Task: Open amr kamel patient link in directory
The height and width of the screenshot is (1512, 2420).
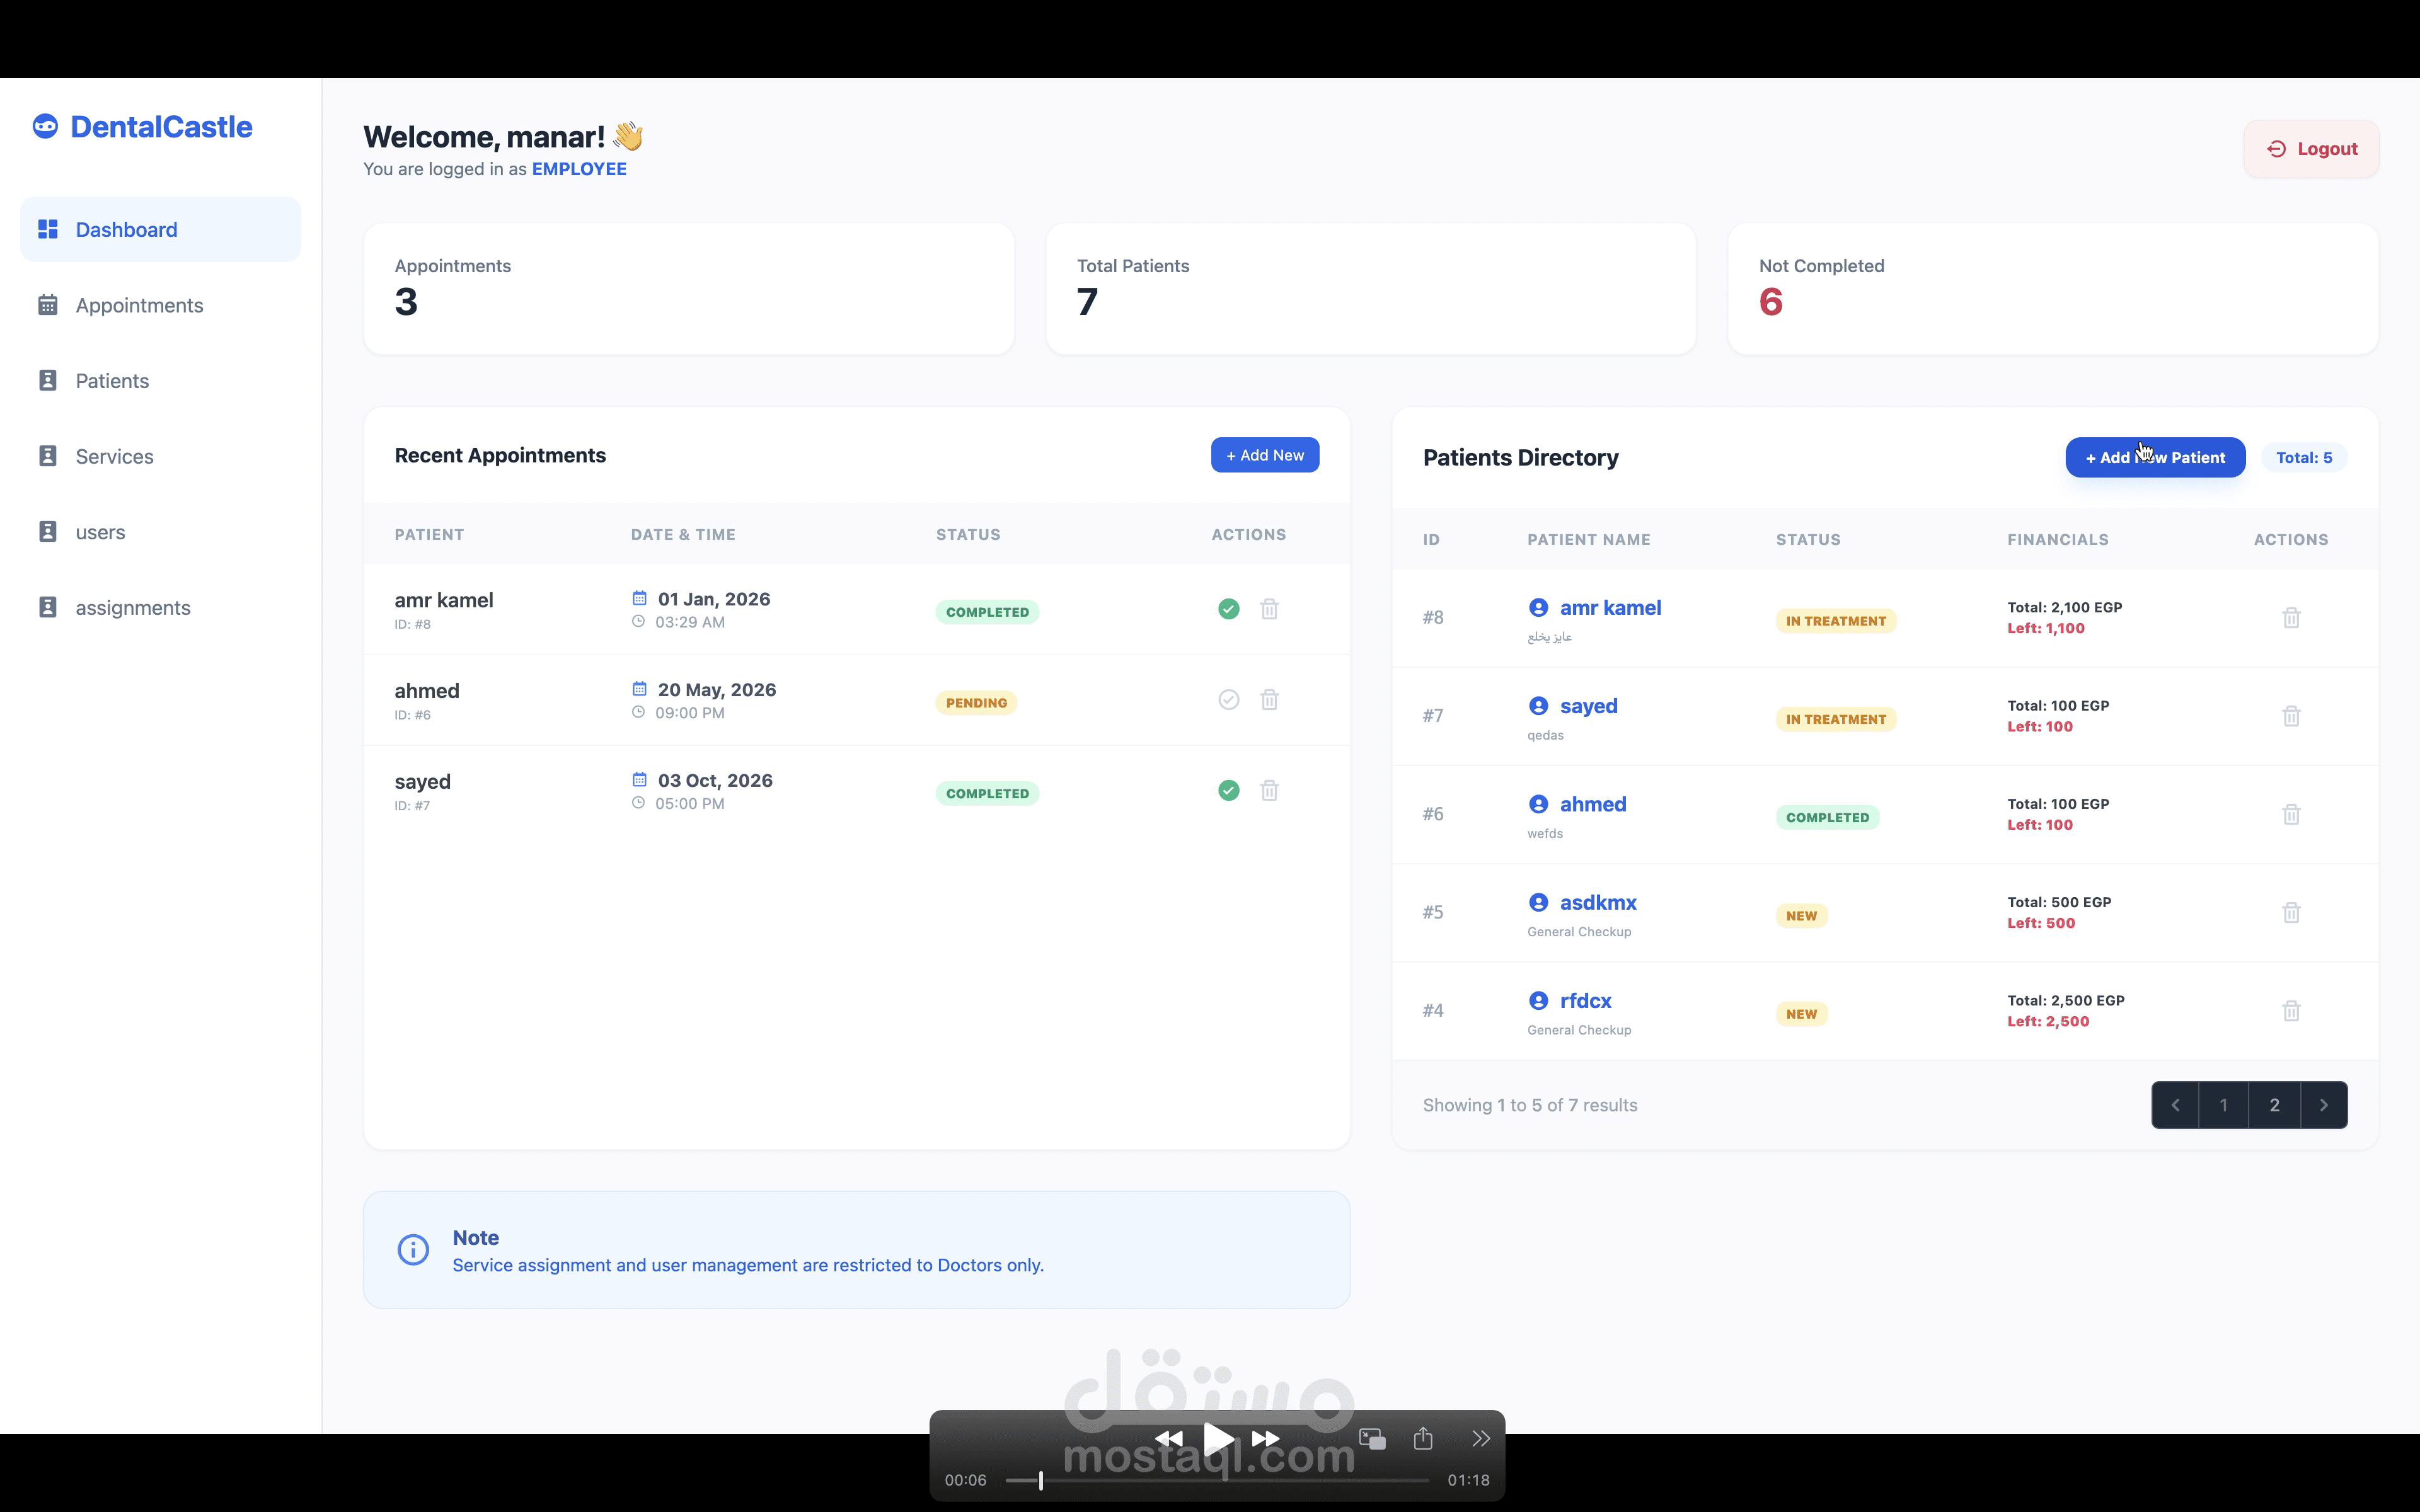Action: click(x=1610, y=608)
